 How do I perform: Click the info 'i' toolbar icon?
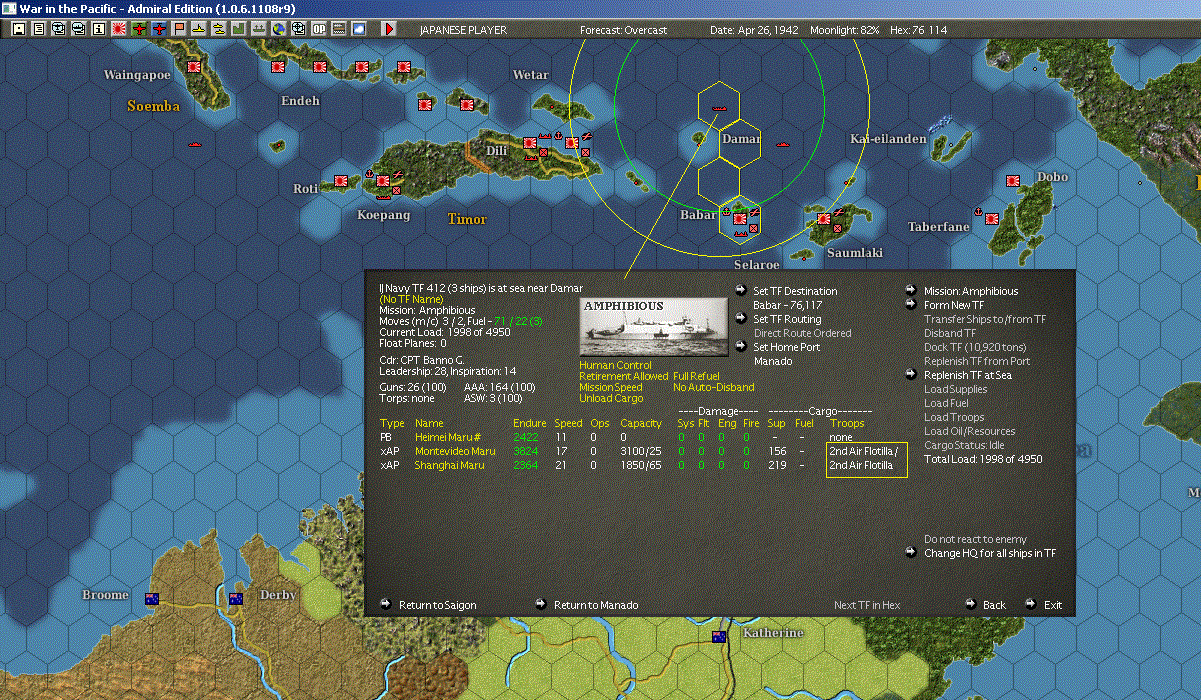(98, 29)
